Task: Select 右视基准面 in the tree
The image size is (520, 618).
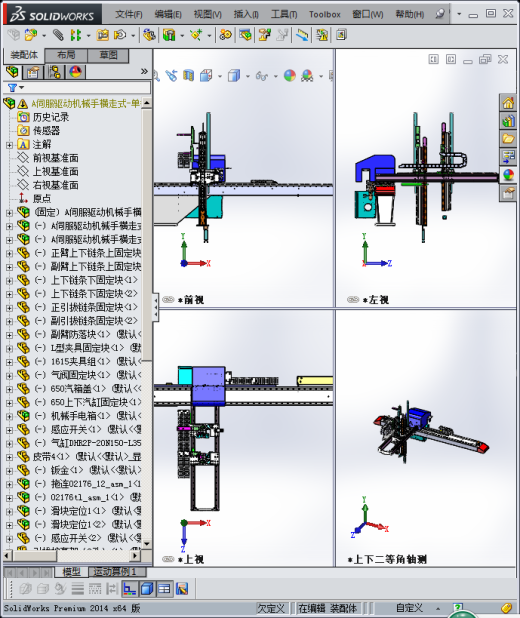Action: pos(55,185)
